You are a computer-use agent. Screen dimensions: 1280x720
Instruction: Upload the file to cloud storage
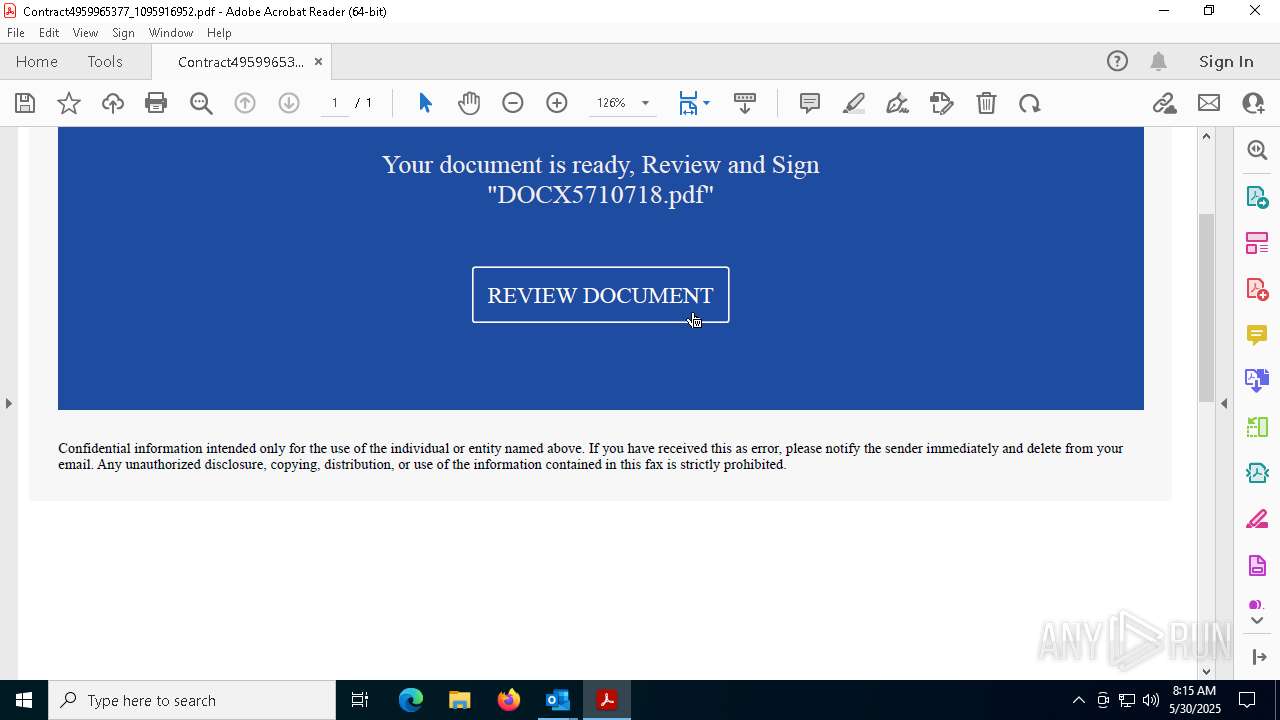coord(113,103)
